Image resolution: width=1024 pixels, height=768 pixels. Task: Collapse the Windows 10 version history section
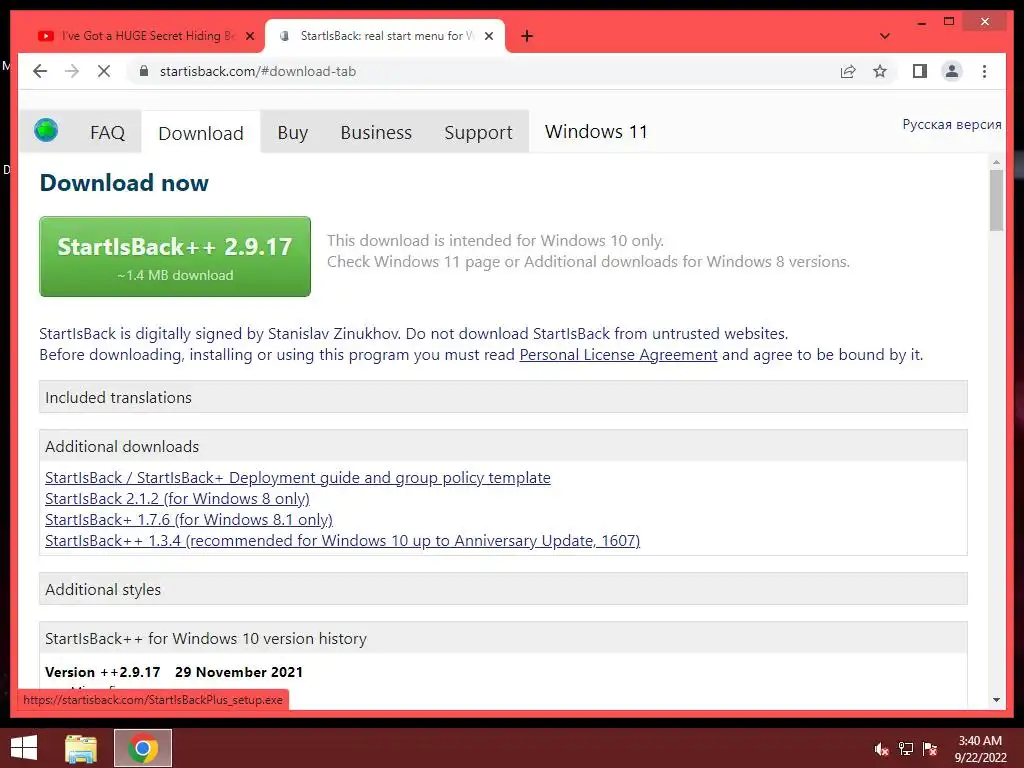click(503, 638)
